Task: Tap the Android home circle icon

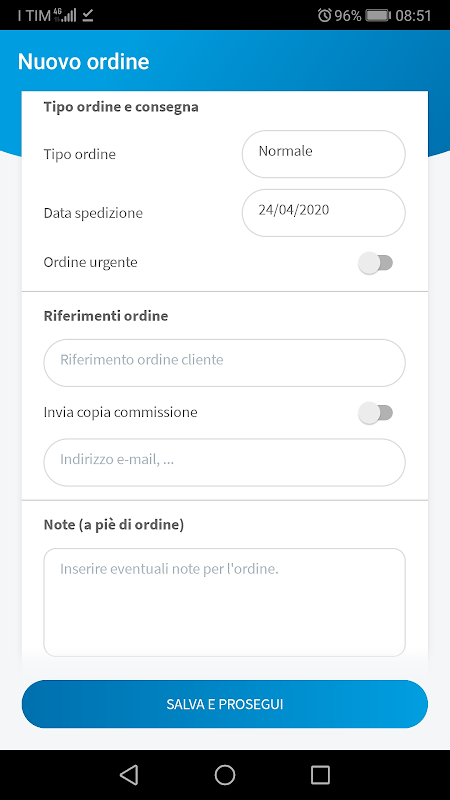Action: point(225,774)
